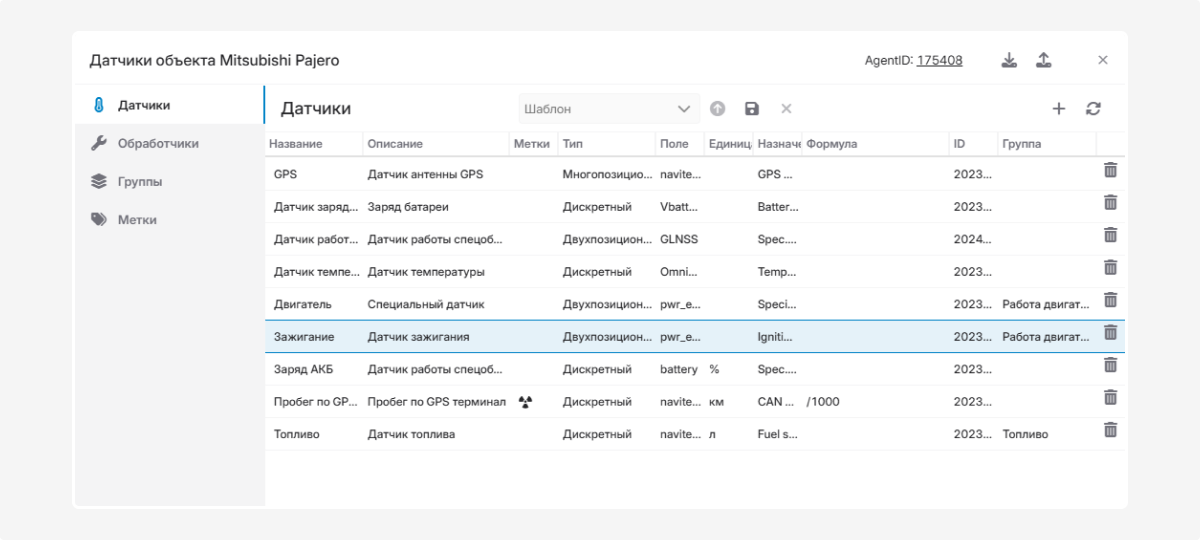Refresh the sensors list
Image resolution: width=1200 pixels, height=540 pixels.
1093,109
